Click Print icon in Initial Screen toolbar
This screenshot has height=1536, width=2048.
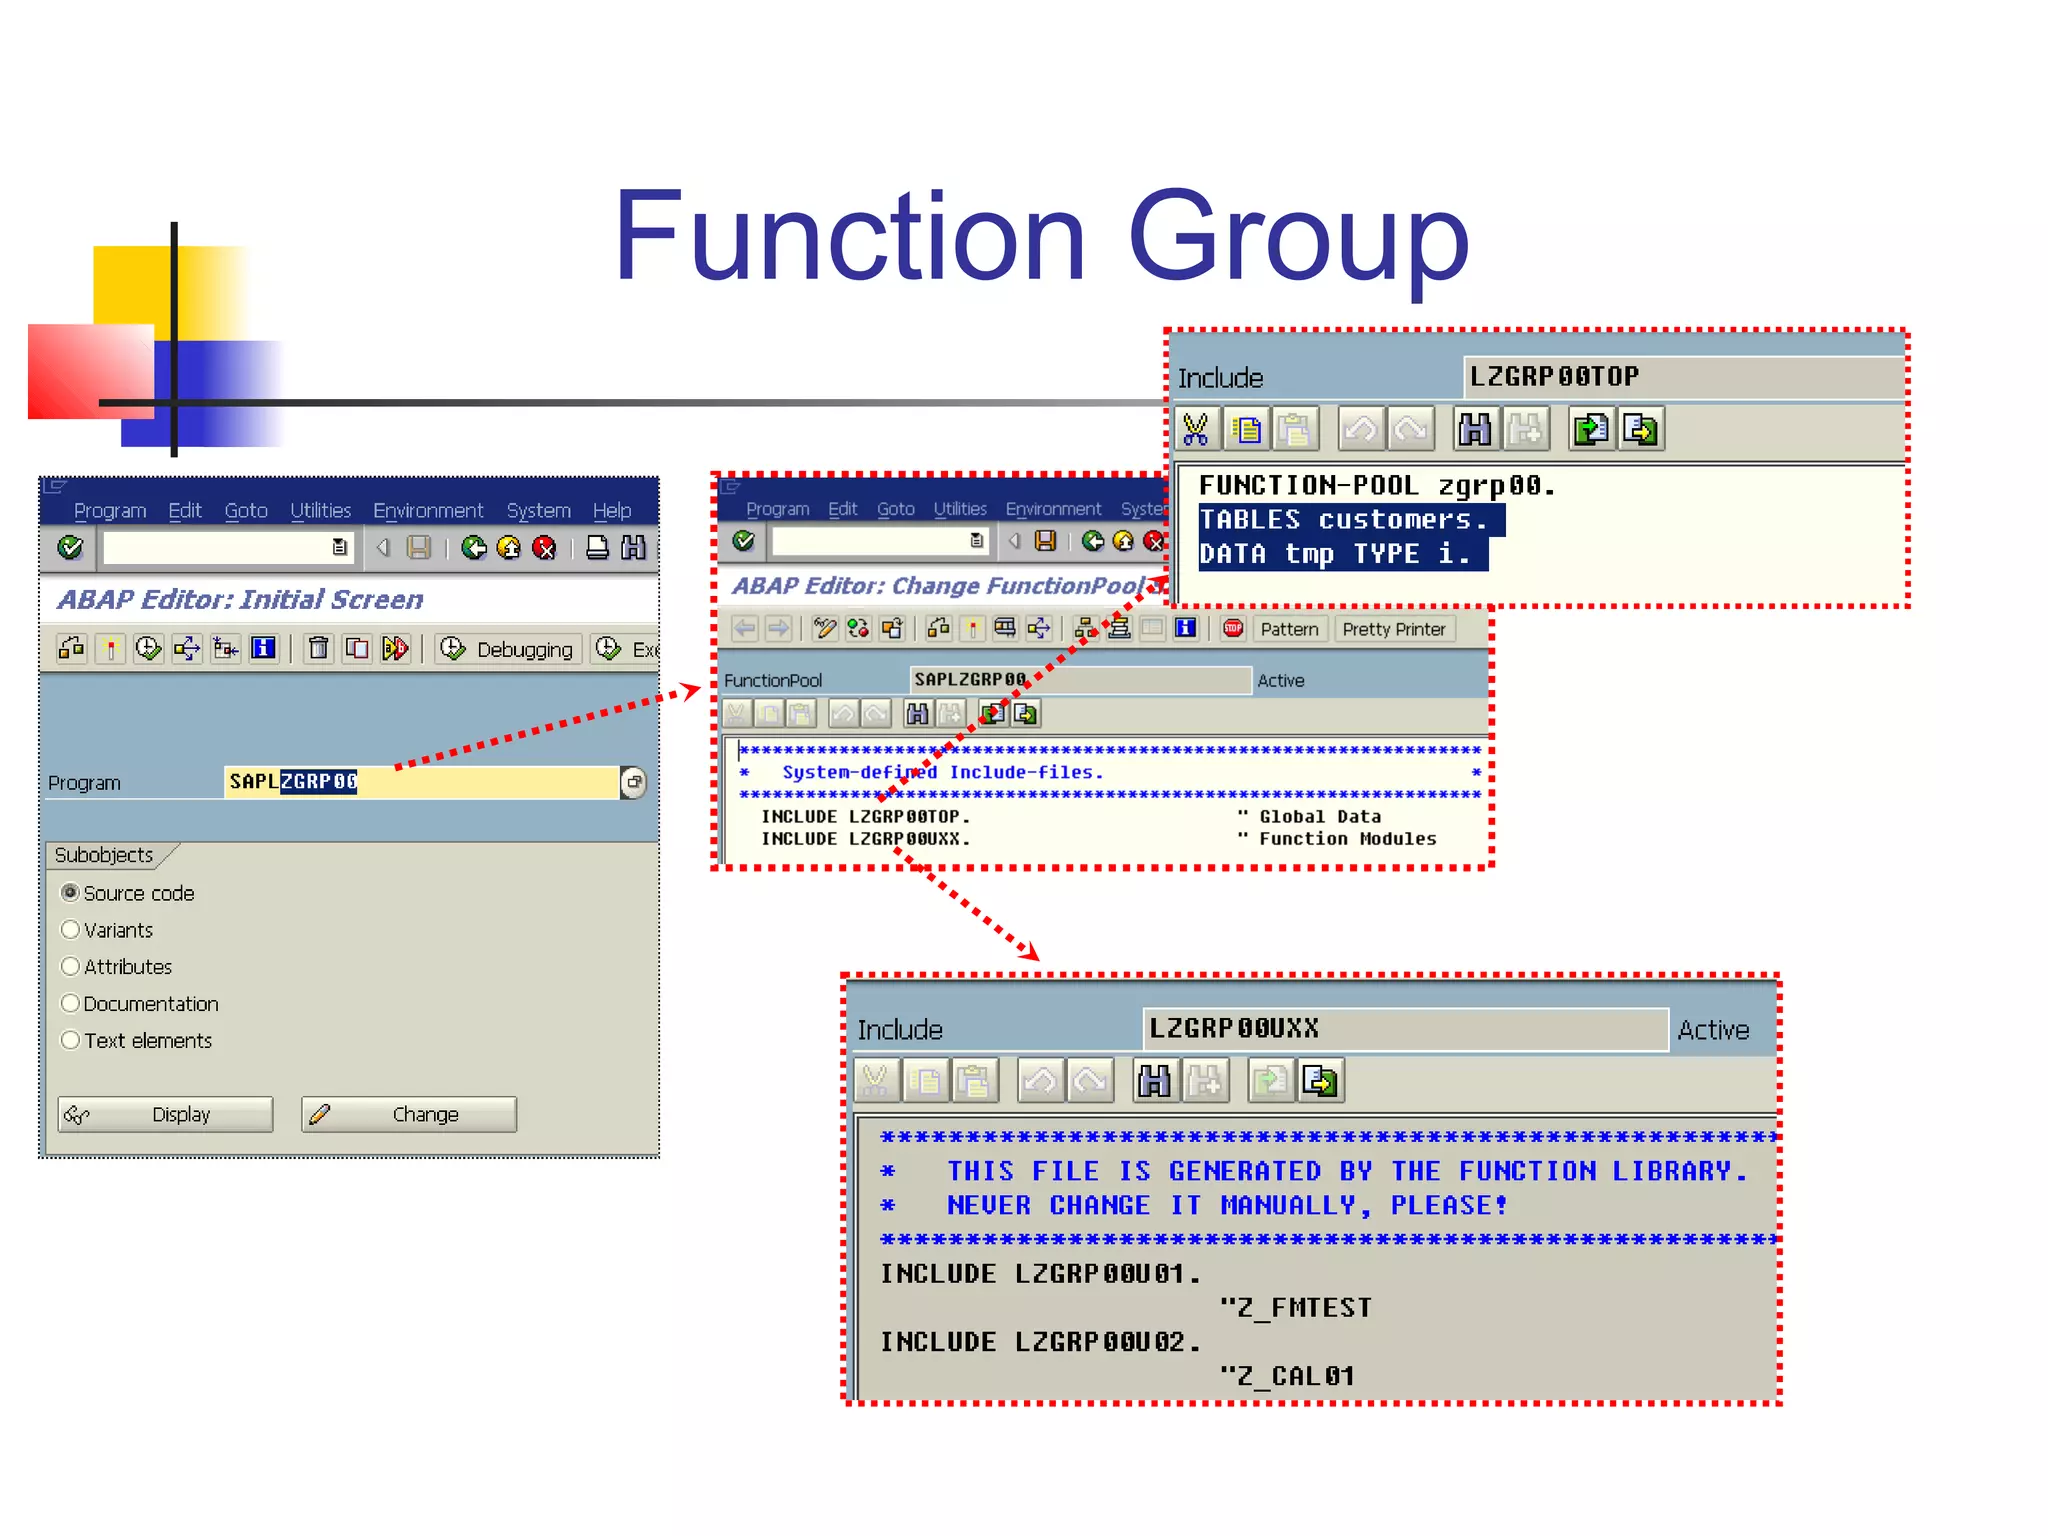click(x=597, y=547)
